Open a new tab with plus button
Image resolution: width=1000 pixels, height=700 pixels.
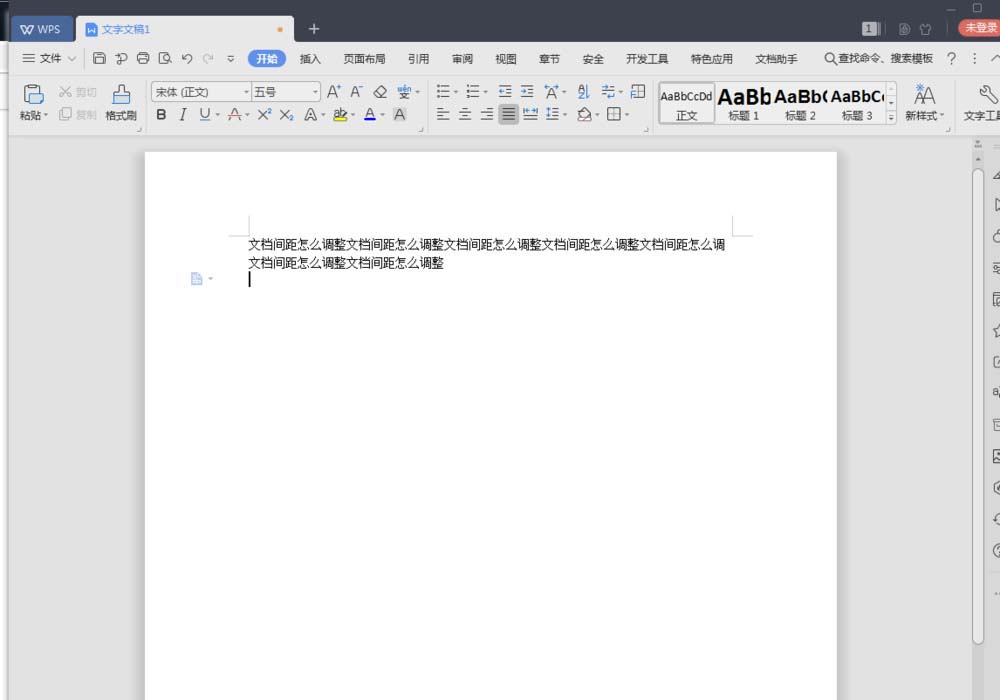(x=314, y=29)
